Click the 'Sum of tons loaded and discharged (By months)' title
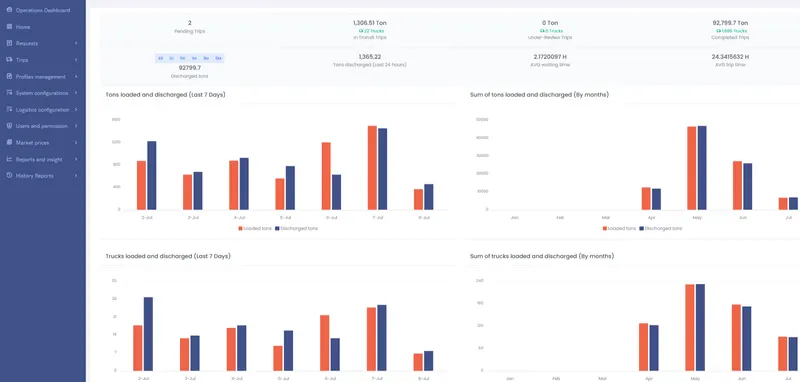 click(x=539, y=95)
